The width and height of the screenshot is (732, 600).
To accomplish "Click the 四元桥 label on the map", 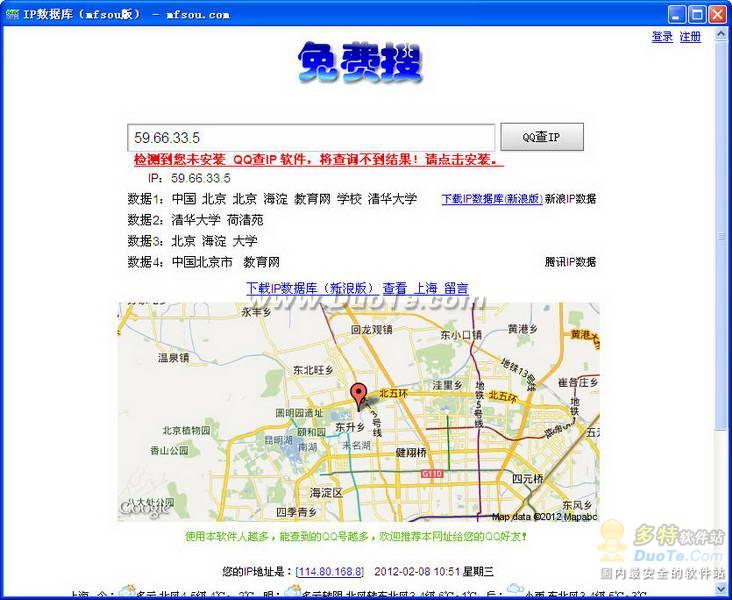I will [528, 478].
